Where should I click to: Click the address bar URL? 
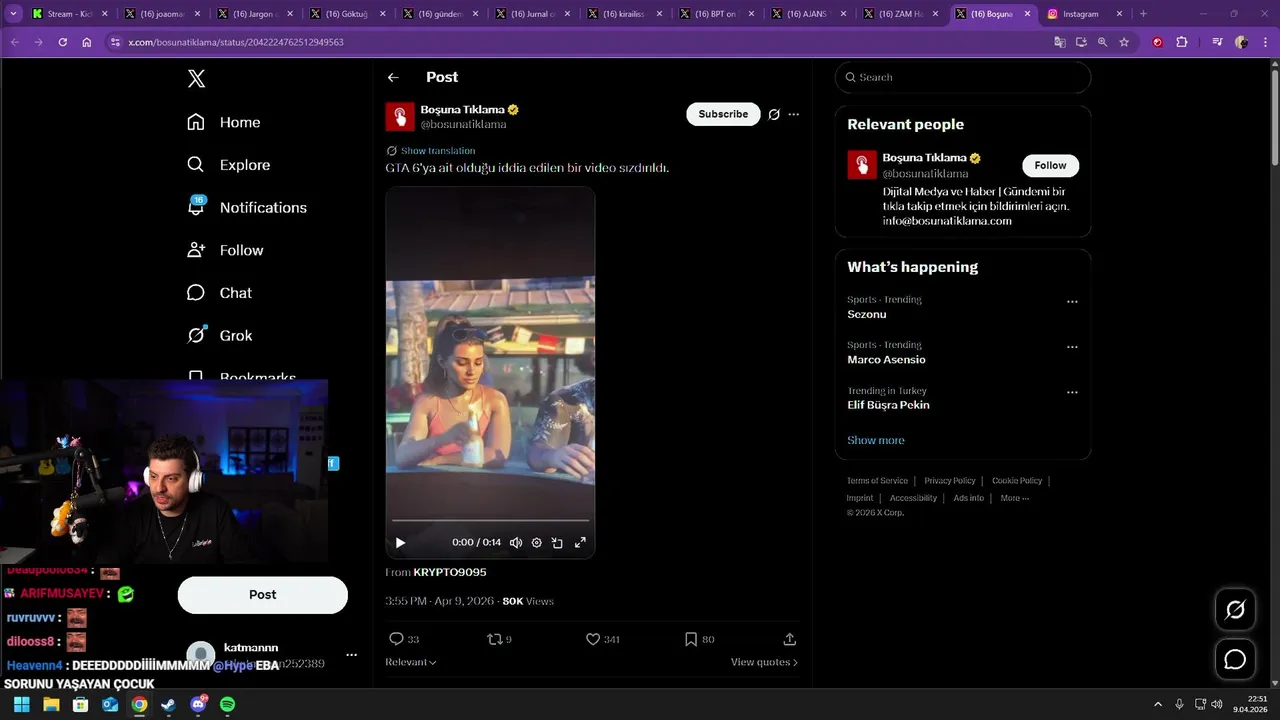point(236,42)
